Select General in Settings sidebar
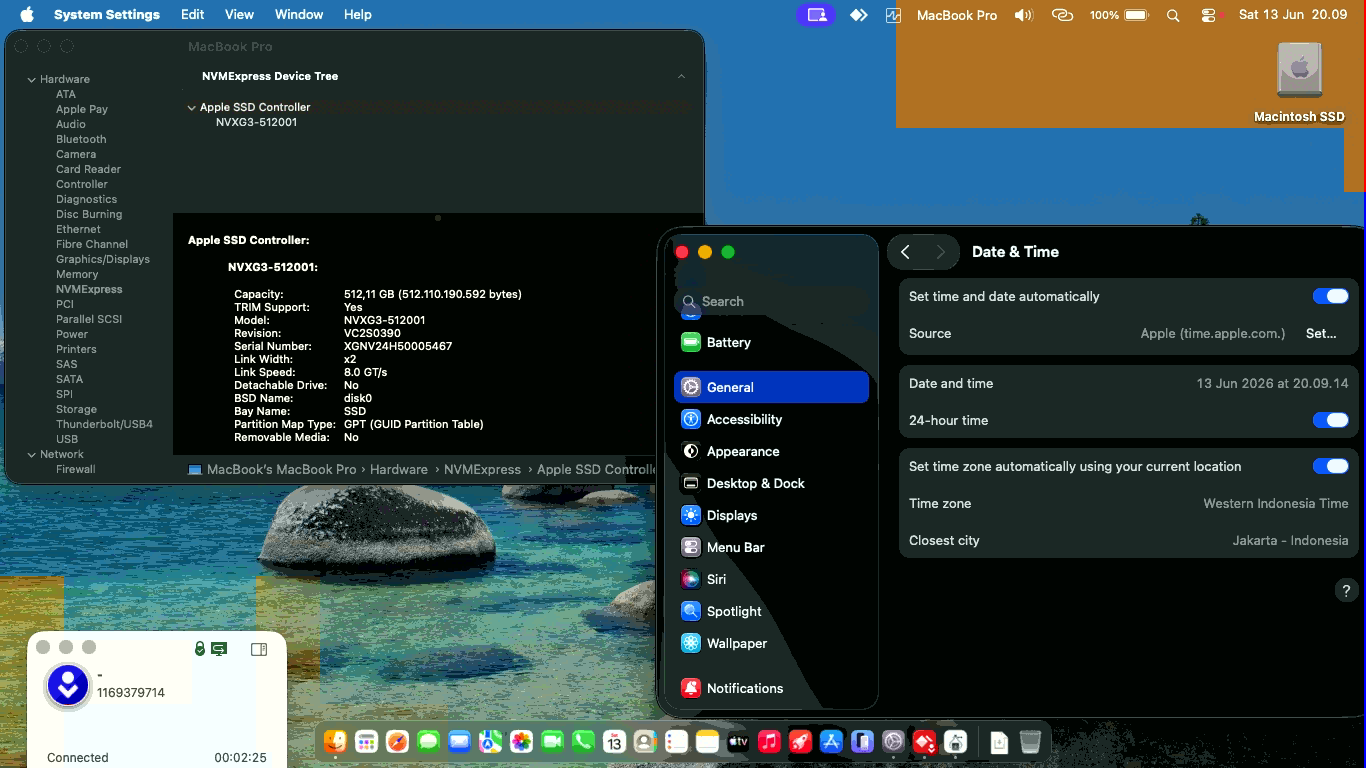1366x768 pixels. (771, 387)
